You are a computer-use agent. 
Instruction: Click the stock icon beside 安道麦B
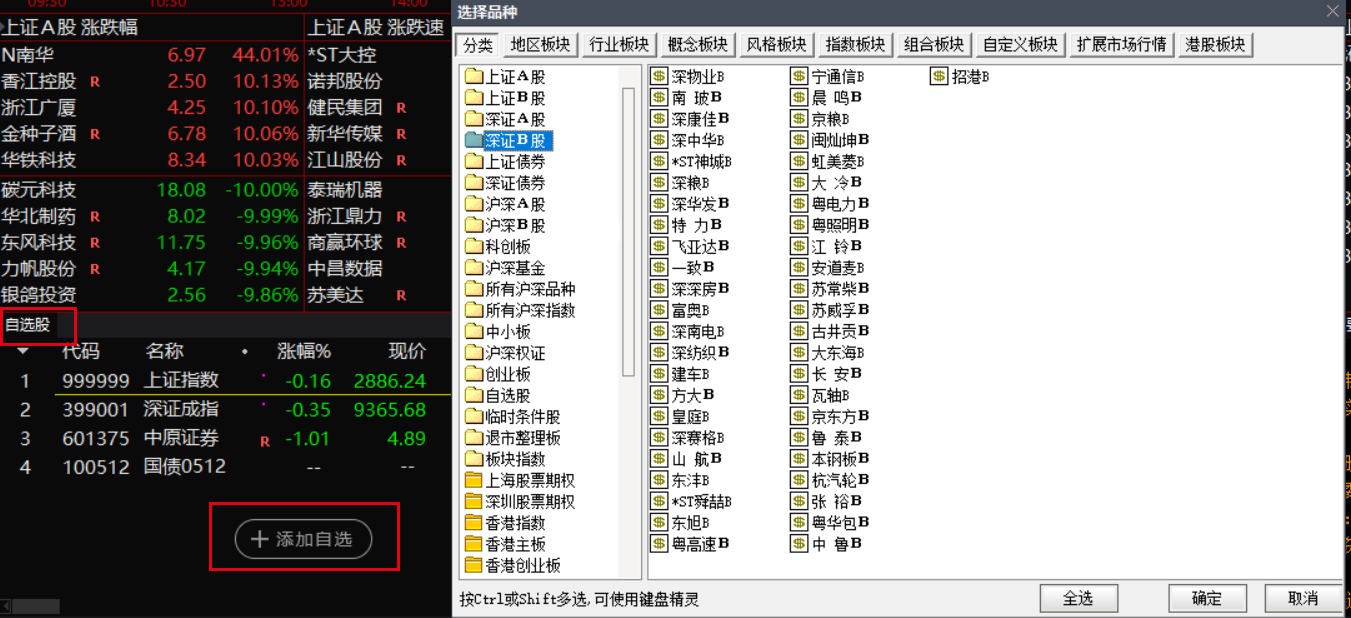click(x=799, y=268)
